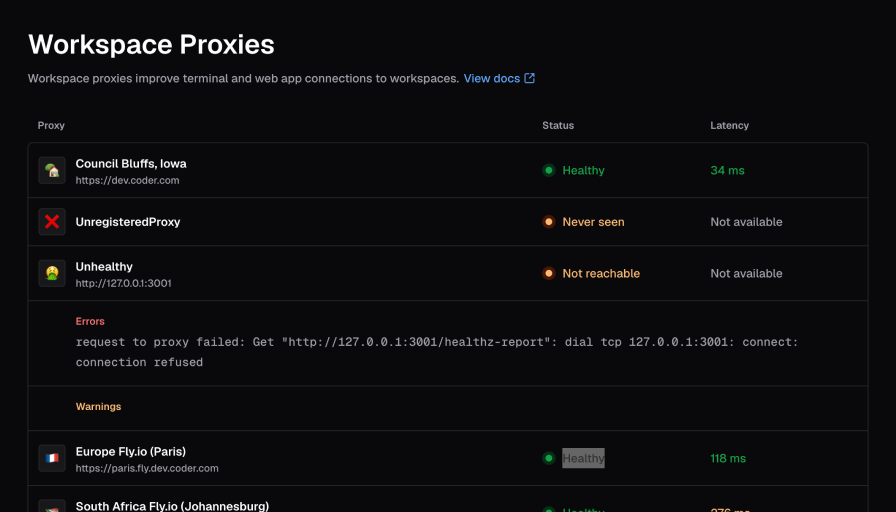
Task: Click the https://paris.fly.dev.coder.com URL text
Action: click(x=147, y=468)
